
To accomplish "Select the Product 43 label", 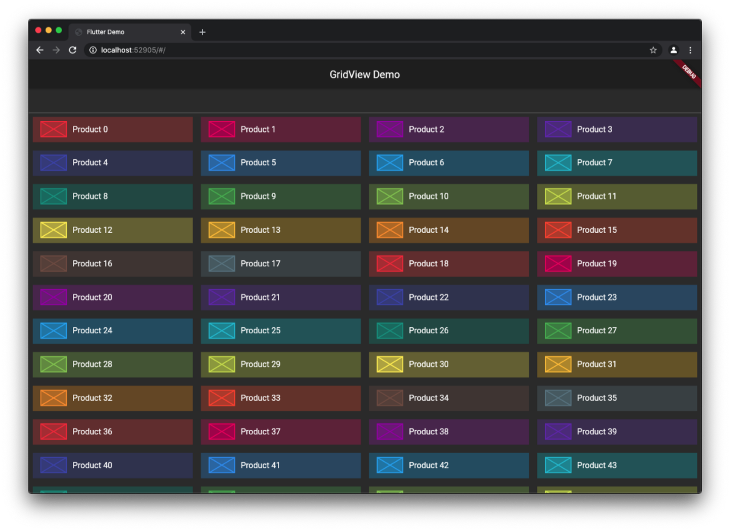I will (x=597, y=465).
